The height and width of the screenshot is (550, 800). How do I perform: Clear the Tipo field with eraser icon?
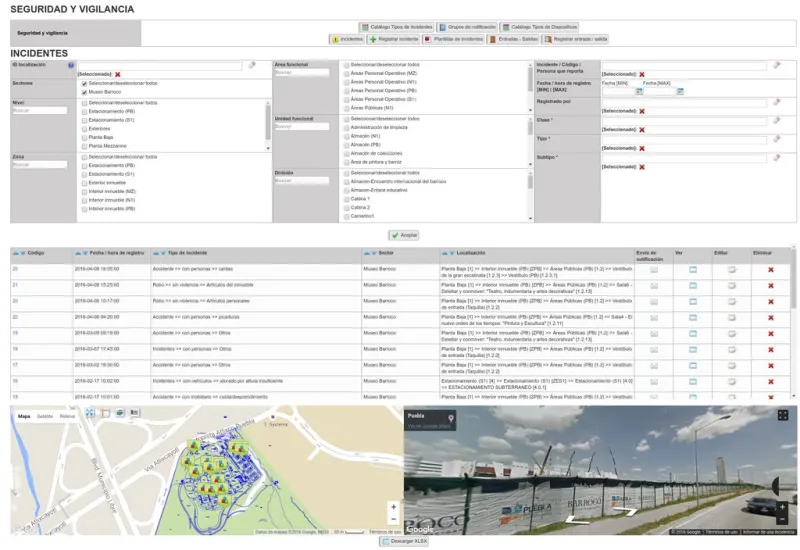[x=777, y=139]
